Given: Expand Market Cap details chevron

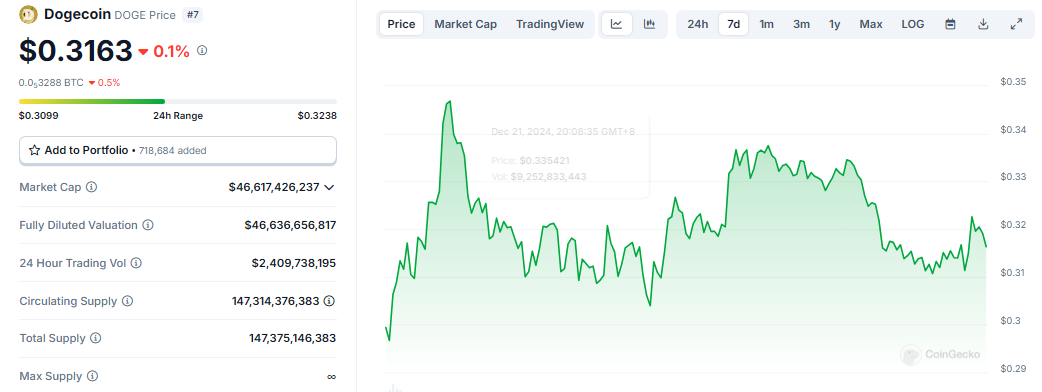Looking at the screenshot, I should click(329, 187).
